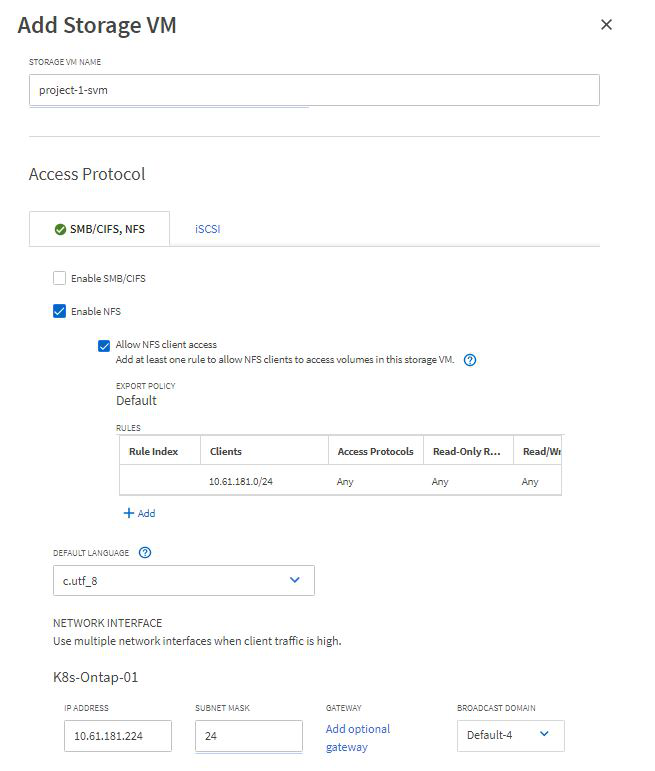Uncheck the Enable NFS checkbox
This screenshot has height=771, width=655.
(x=60, y=311)
